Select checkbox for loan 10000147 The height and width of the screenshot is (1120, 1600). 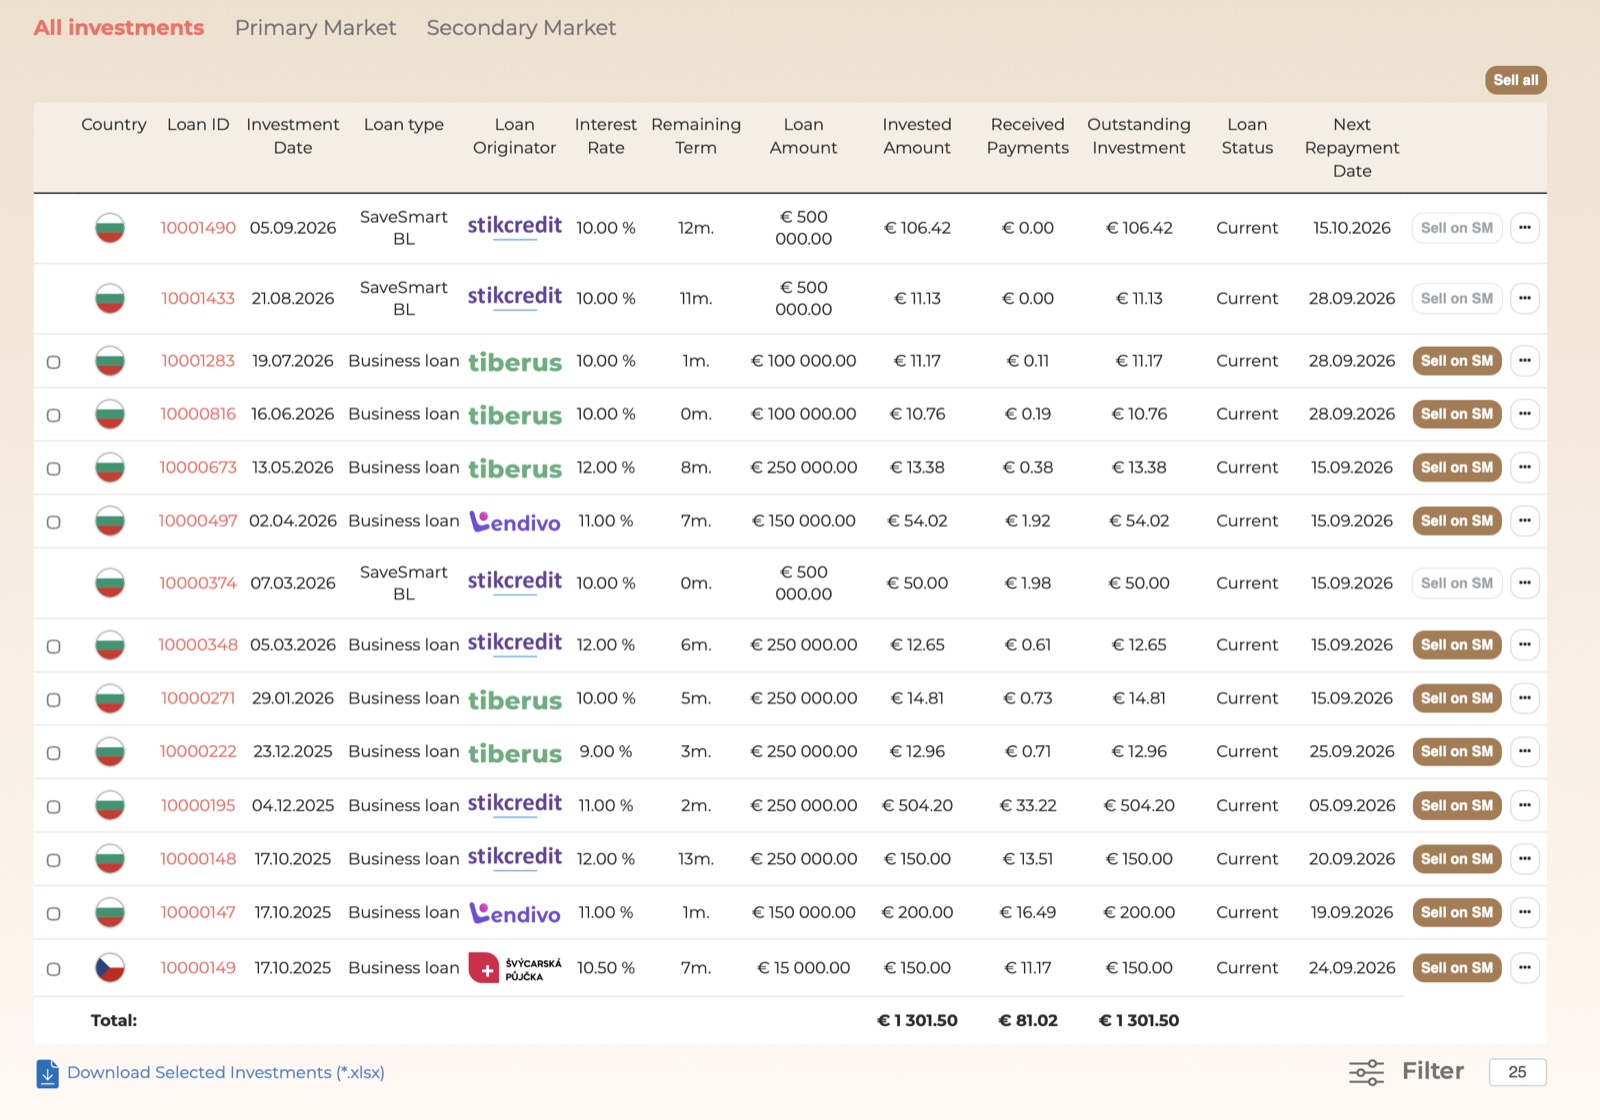[54, 914]
